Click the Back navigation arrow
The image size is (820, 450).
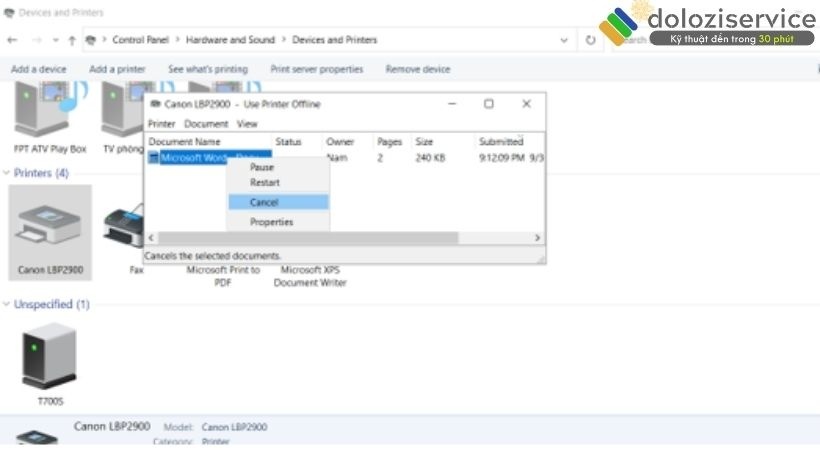click(x=12, y=40)
